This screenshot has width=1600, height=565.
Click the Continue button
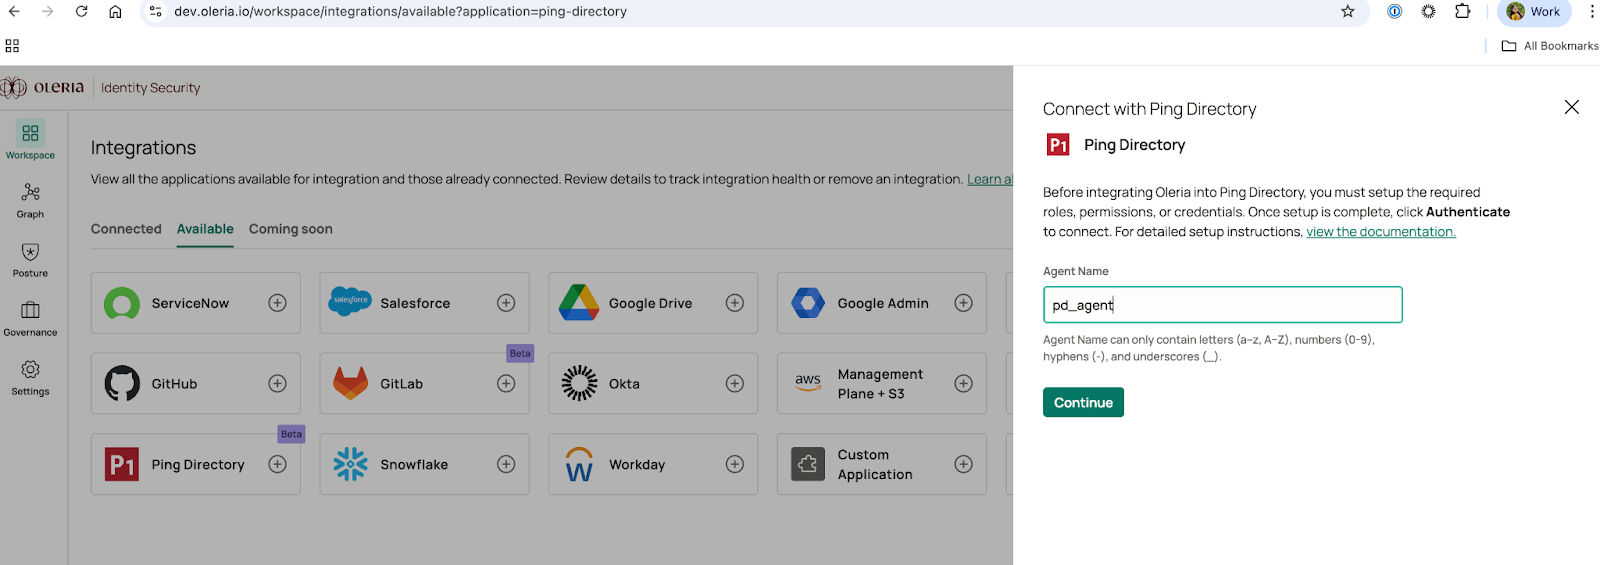pos(1083,402)
